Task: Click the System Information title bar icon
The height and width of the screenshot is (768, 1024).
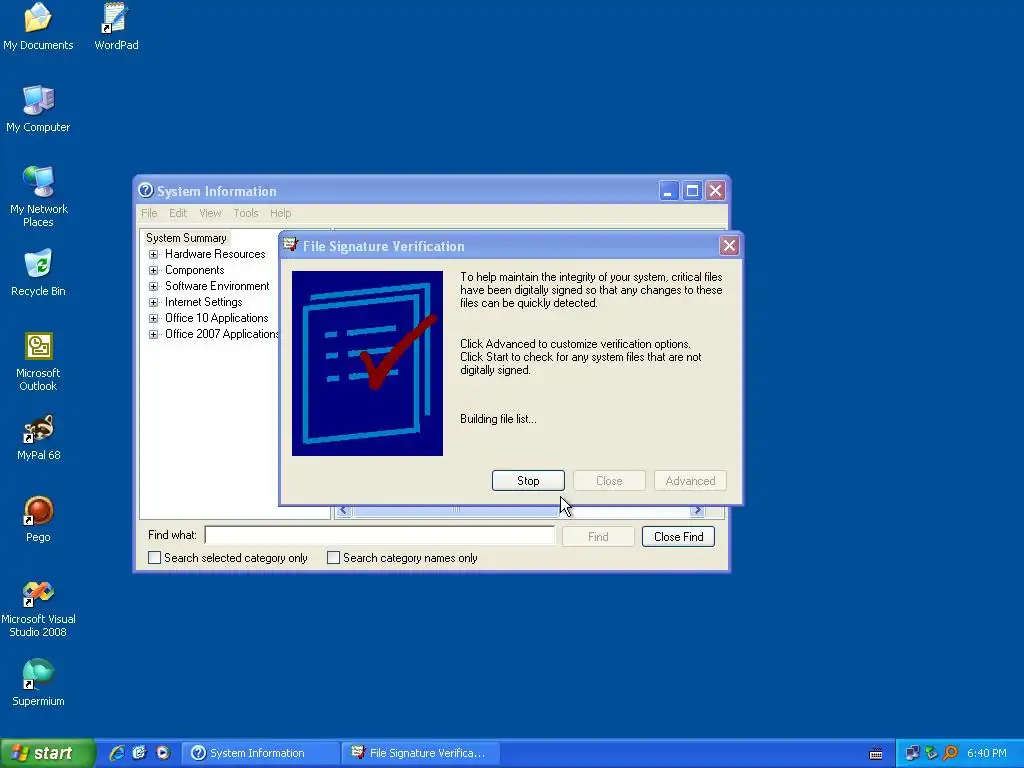Action: 146,190
